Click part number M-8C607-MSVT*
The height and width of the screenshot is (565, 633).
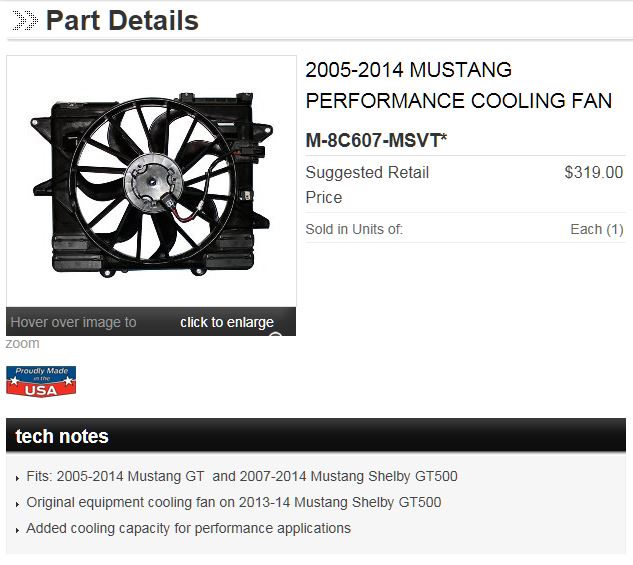376,140
